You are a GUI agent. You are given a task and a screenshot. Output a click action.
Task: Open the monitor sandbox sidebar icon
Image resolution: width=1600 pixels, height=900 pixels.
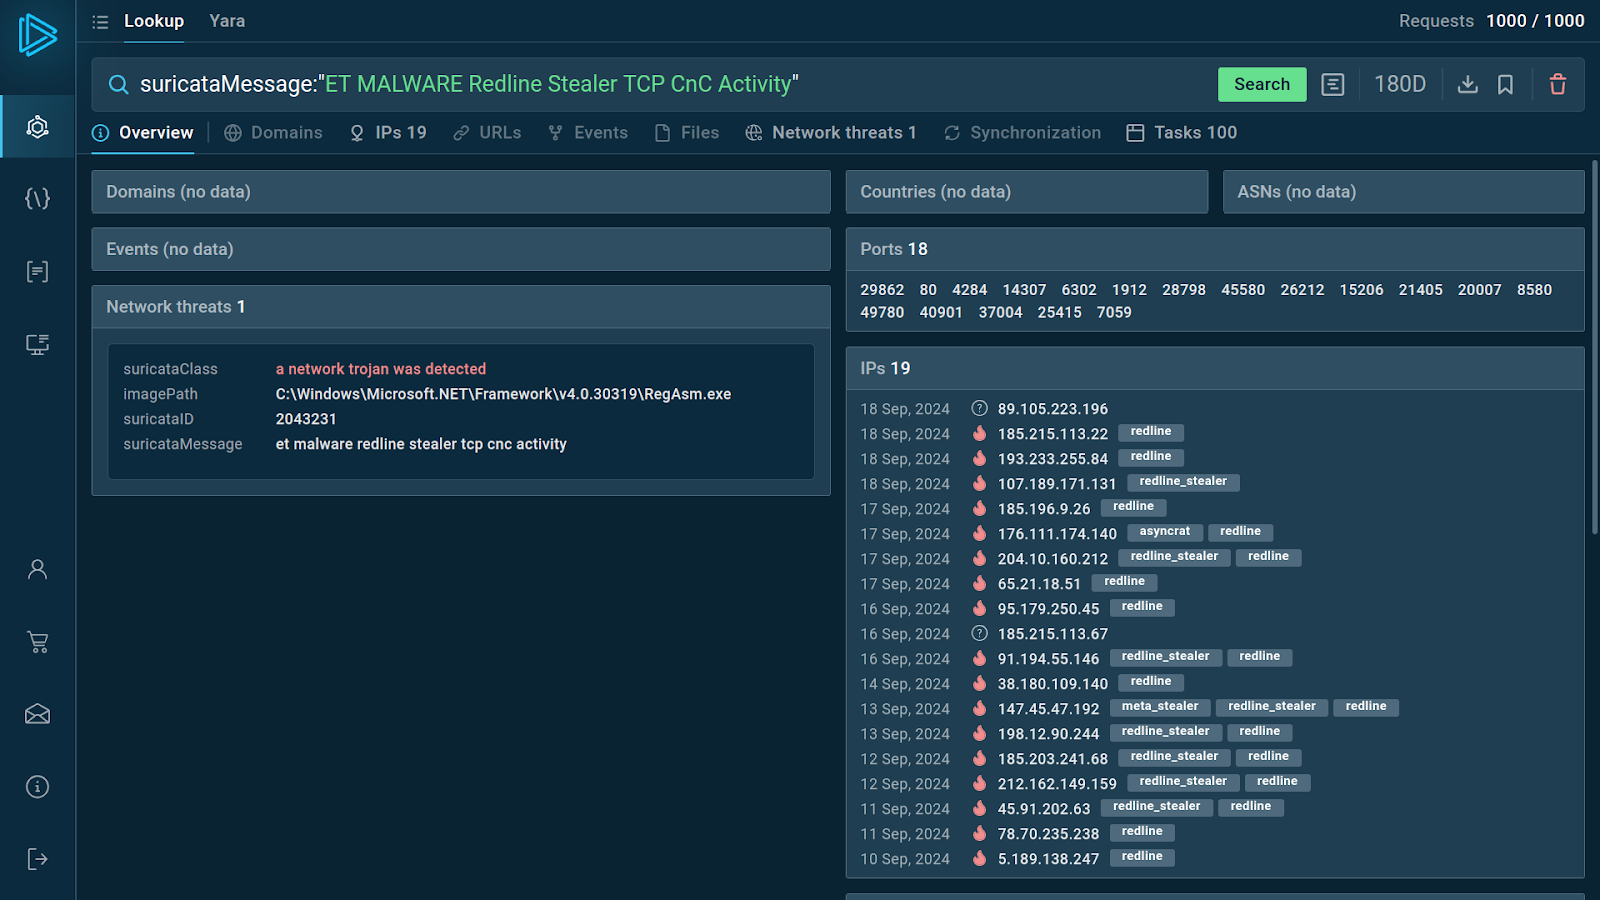pyautogui.click(x=37, y=344)
